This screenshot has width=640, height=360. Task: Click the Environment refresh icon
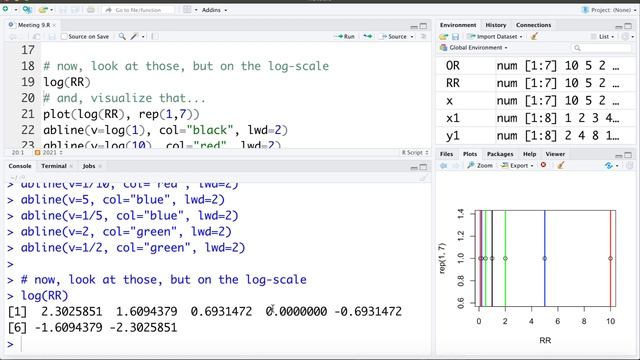click(x=626, y=37)
